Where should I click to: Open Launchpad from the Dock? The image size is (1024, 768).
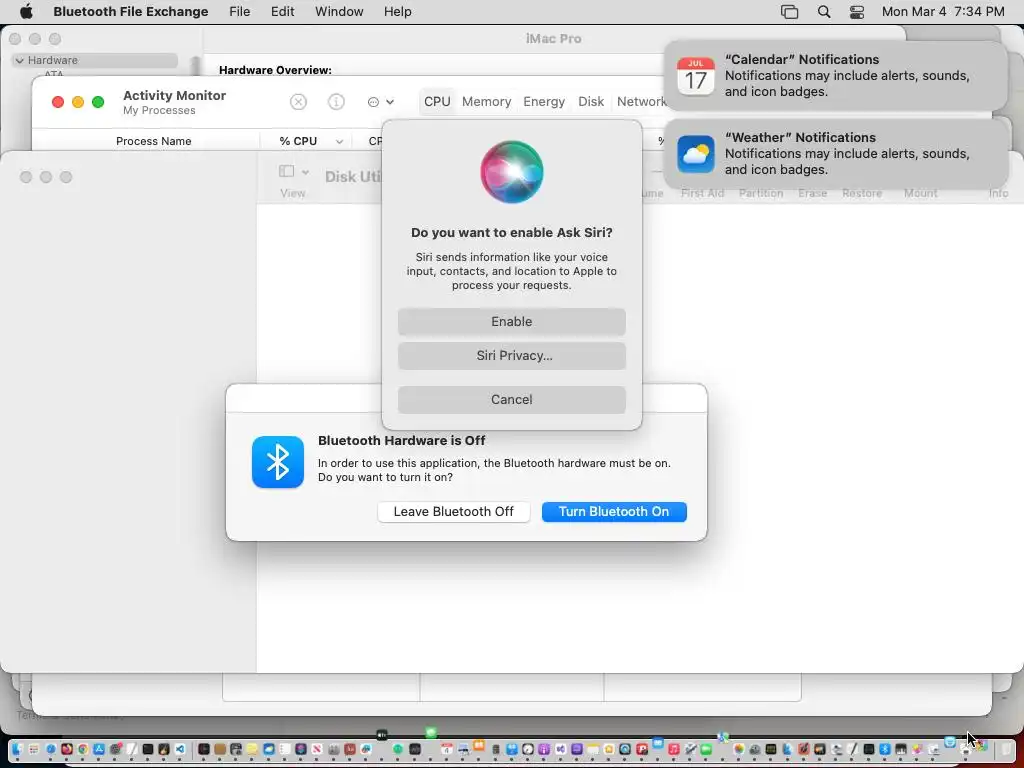(33, 748)
